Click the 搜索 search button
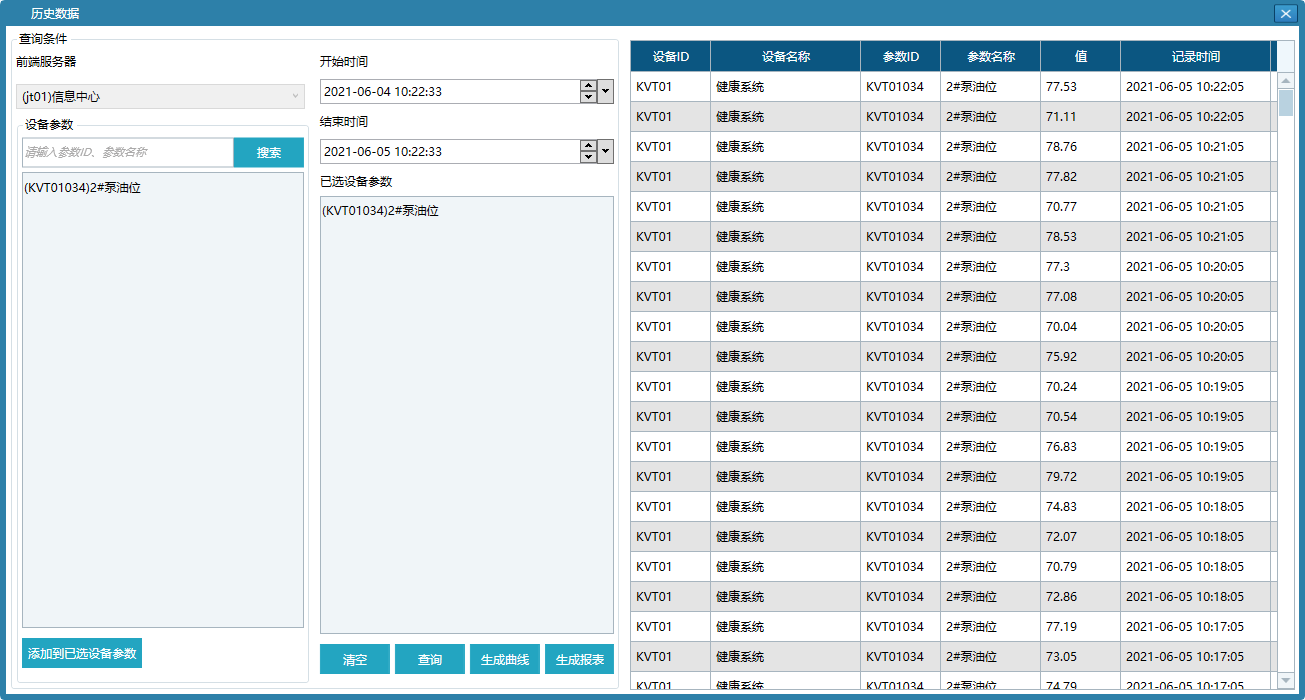This screenshot has height=700, width=1305. coord(268,153)
